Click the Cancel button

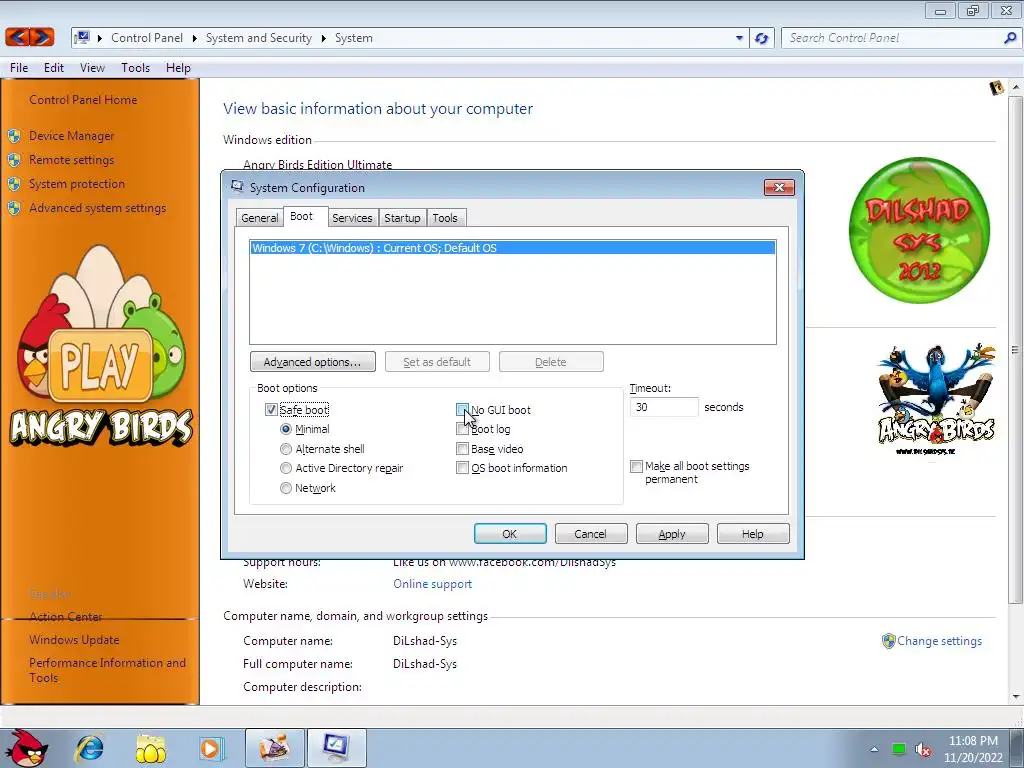pyautogui.click(x=590, y=534)
